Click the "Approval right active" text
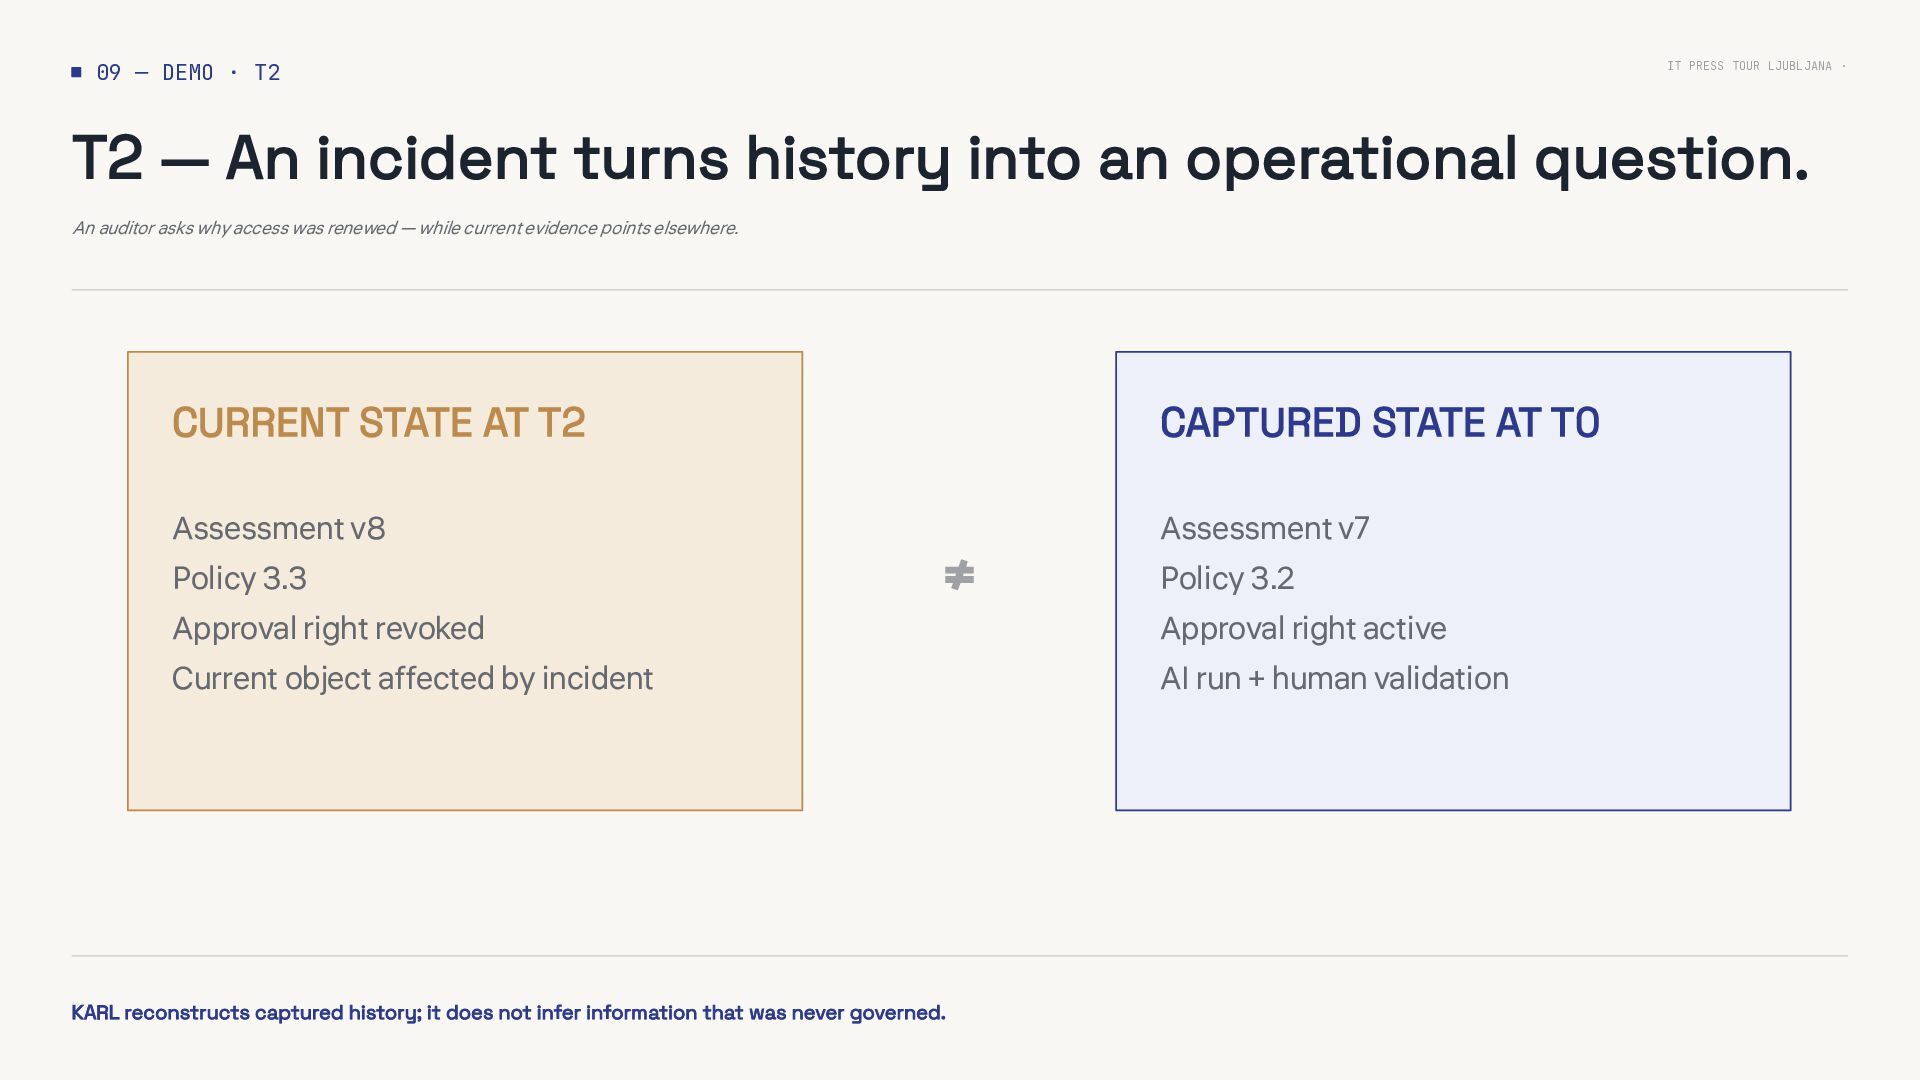The image size is (1920, 1080). click(1303, 628)
